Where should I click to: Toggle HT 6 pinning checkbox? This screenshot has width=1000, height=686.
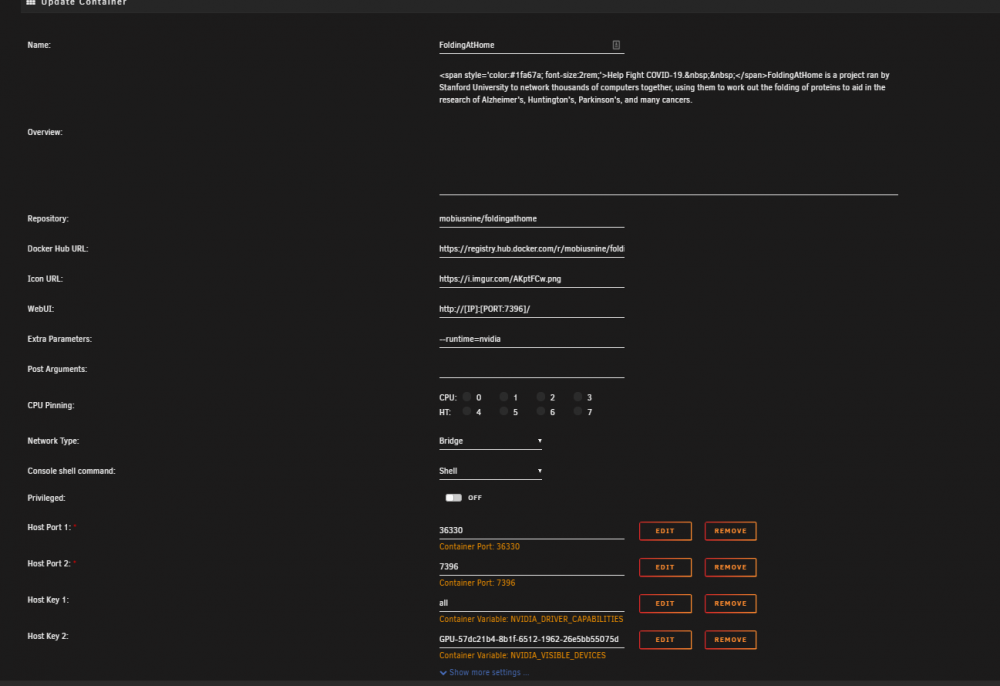click(x=541, y=411)
